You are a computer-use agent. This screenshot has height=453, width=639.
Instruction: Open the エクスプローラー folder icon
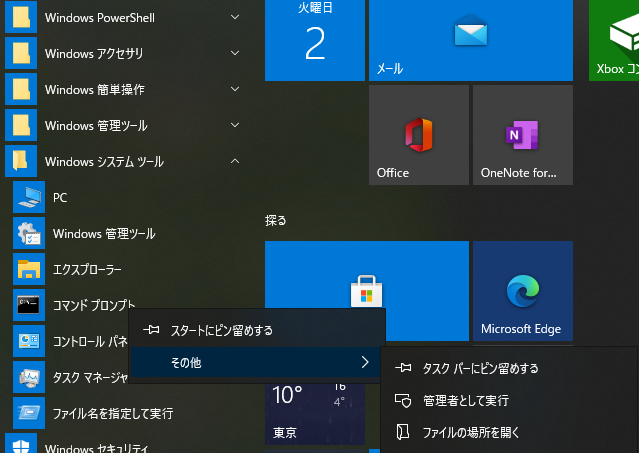(x=29, y=269)
